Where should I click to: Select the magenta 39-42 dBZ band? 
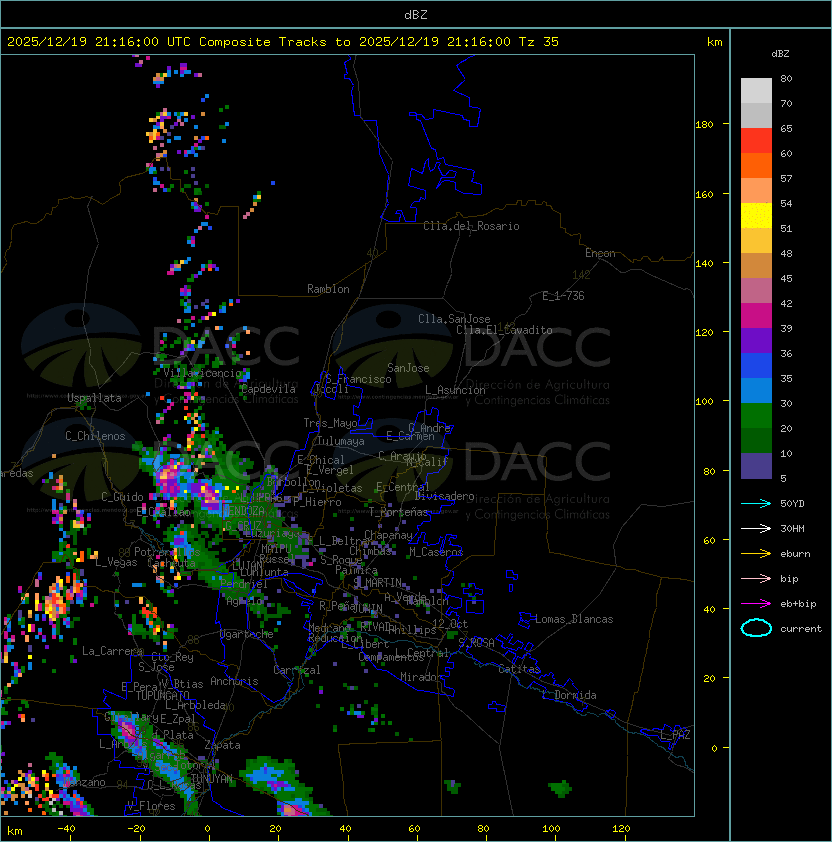pos(756,316)
